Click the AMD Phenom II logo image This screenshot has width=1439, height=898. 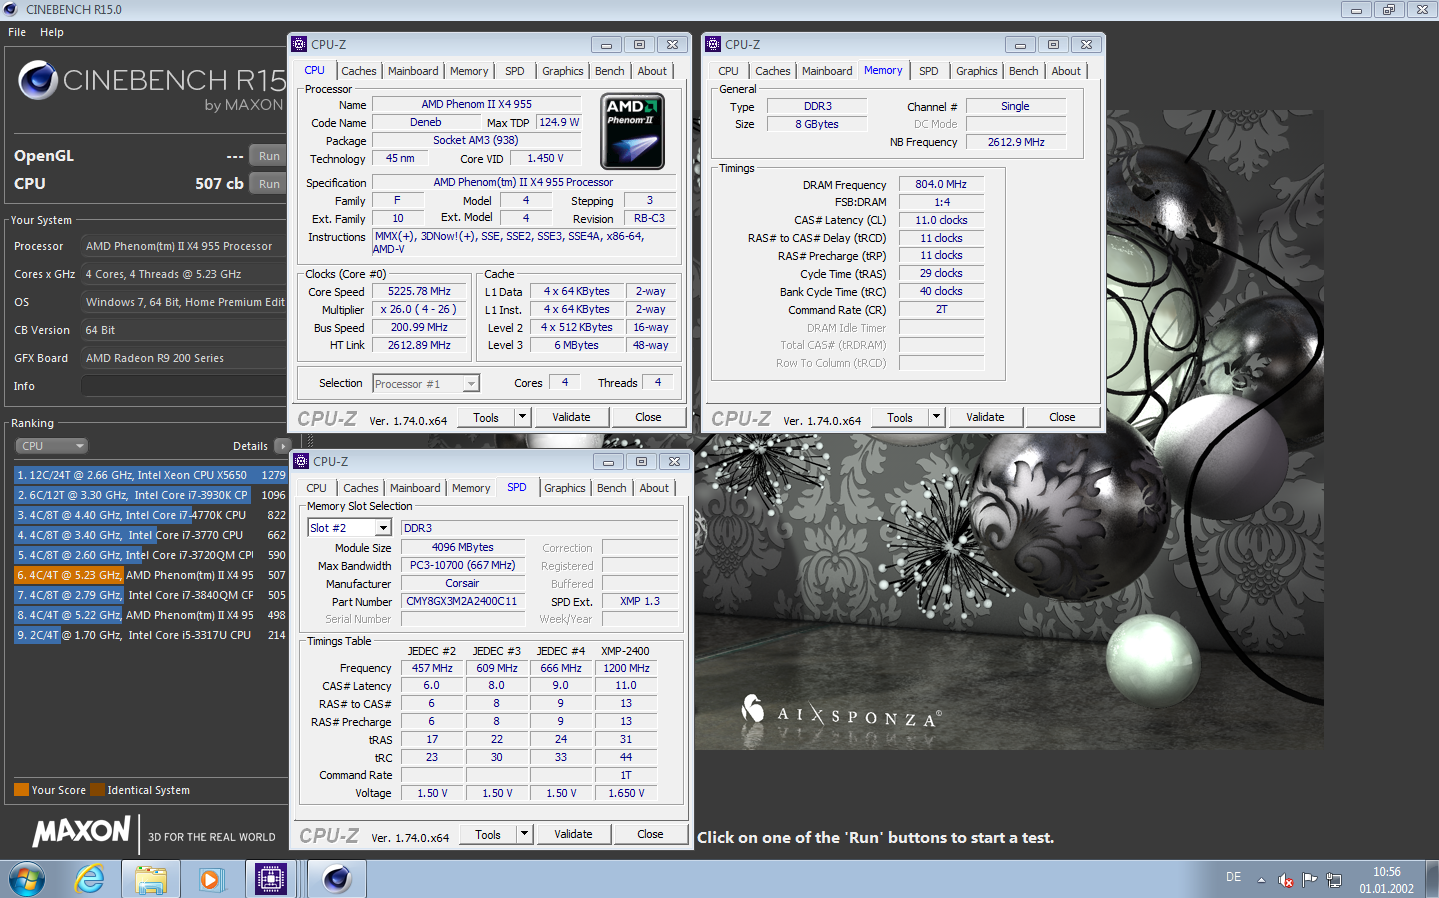tap(632, 132)
